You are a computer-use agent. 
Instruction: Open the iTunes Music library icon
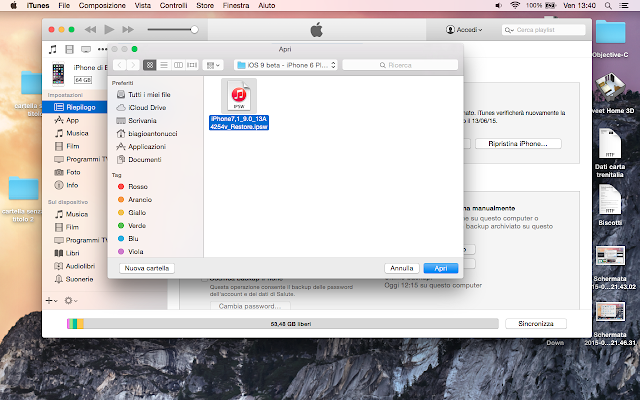click(x=53, y=49)
